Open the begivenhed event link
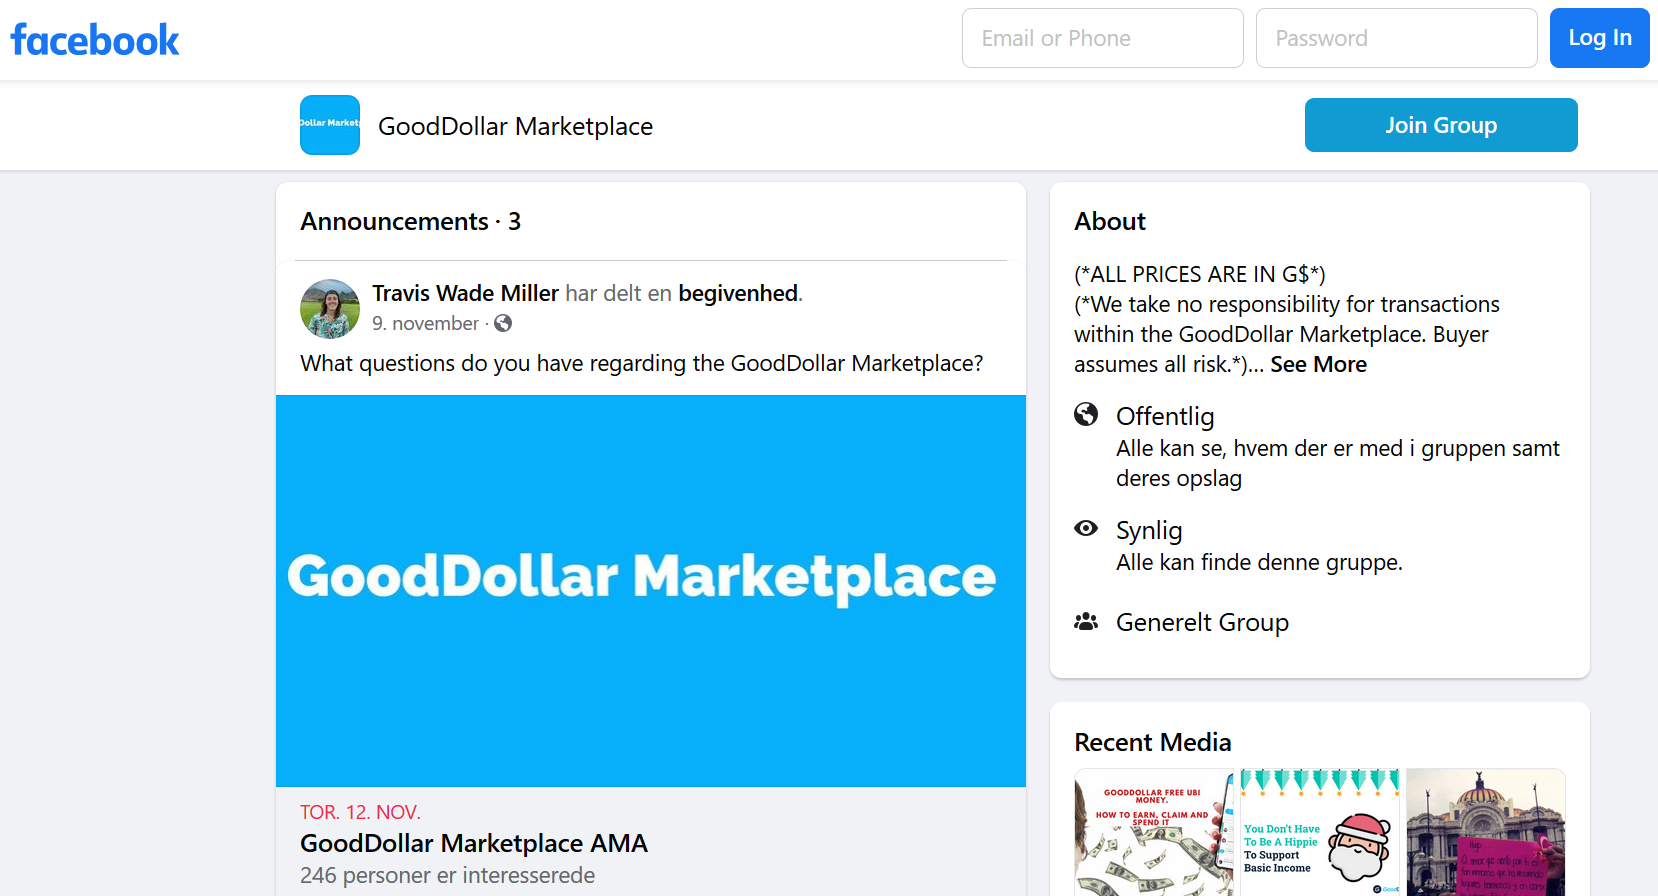Image resolution: width=1658 pixels, height=896 pixels. (738, 293)
